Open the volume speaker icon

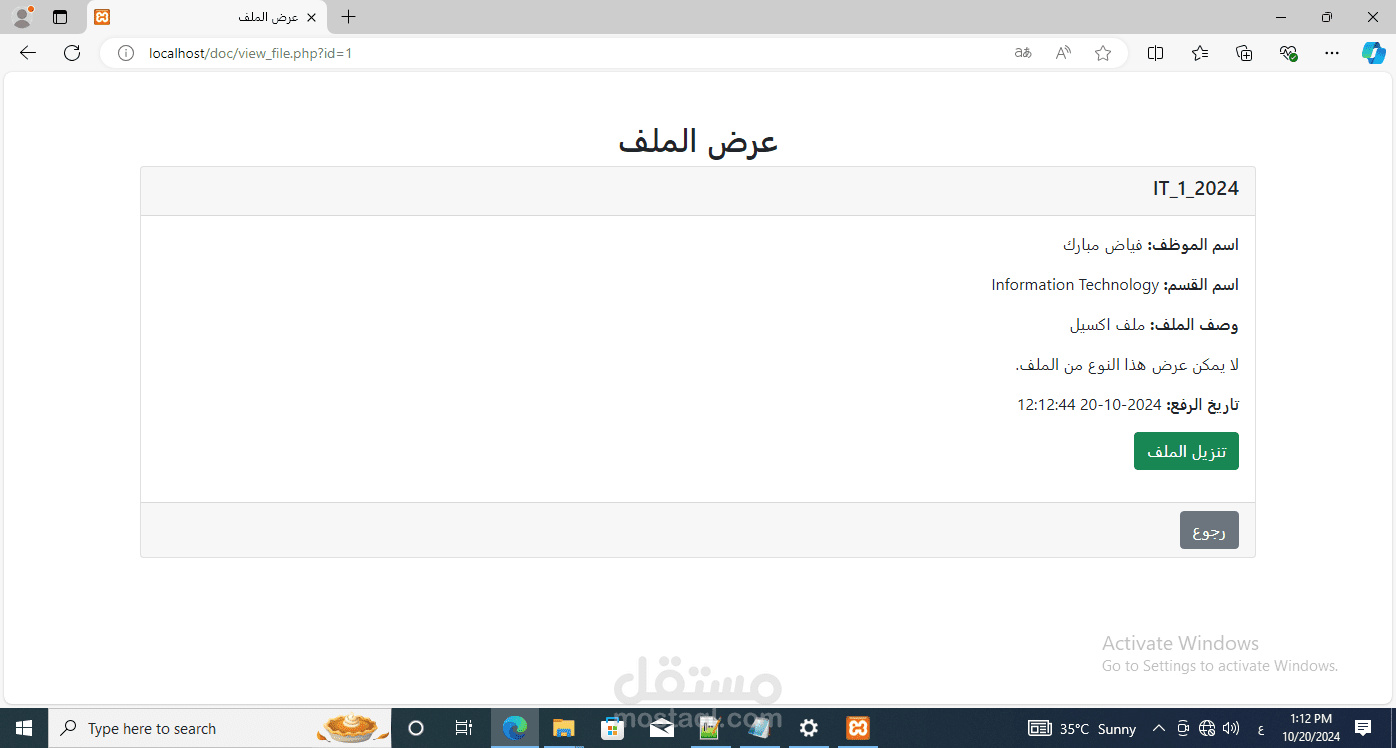1230,728
